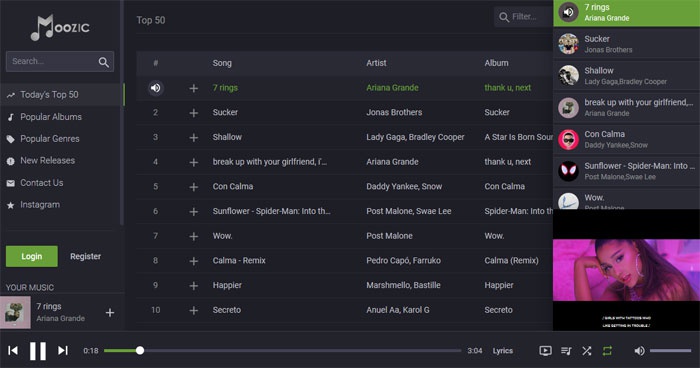Open album Calma (Remix)
The width and height of the screenshot is (700, 368).
[512, 260]
